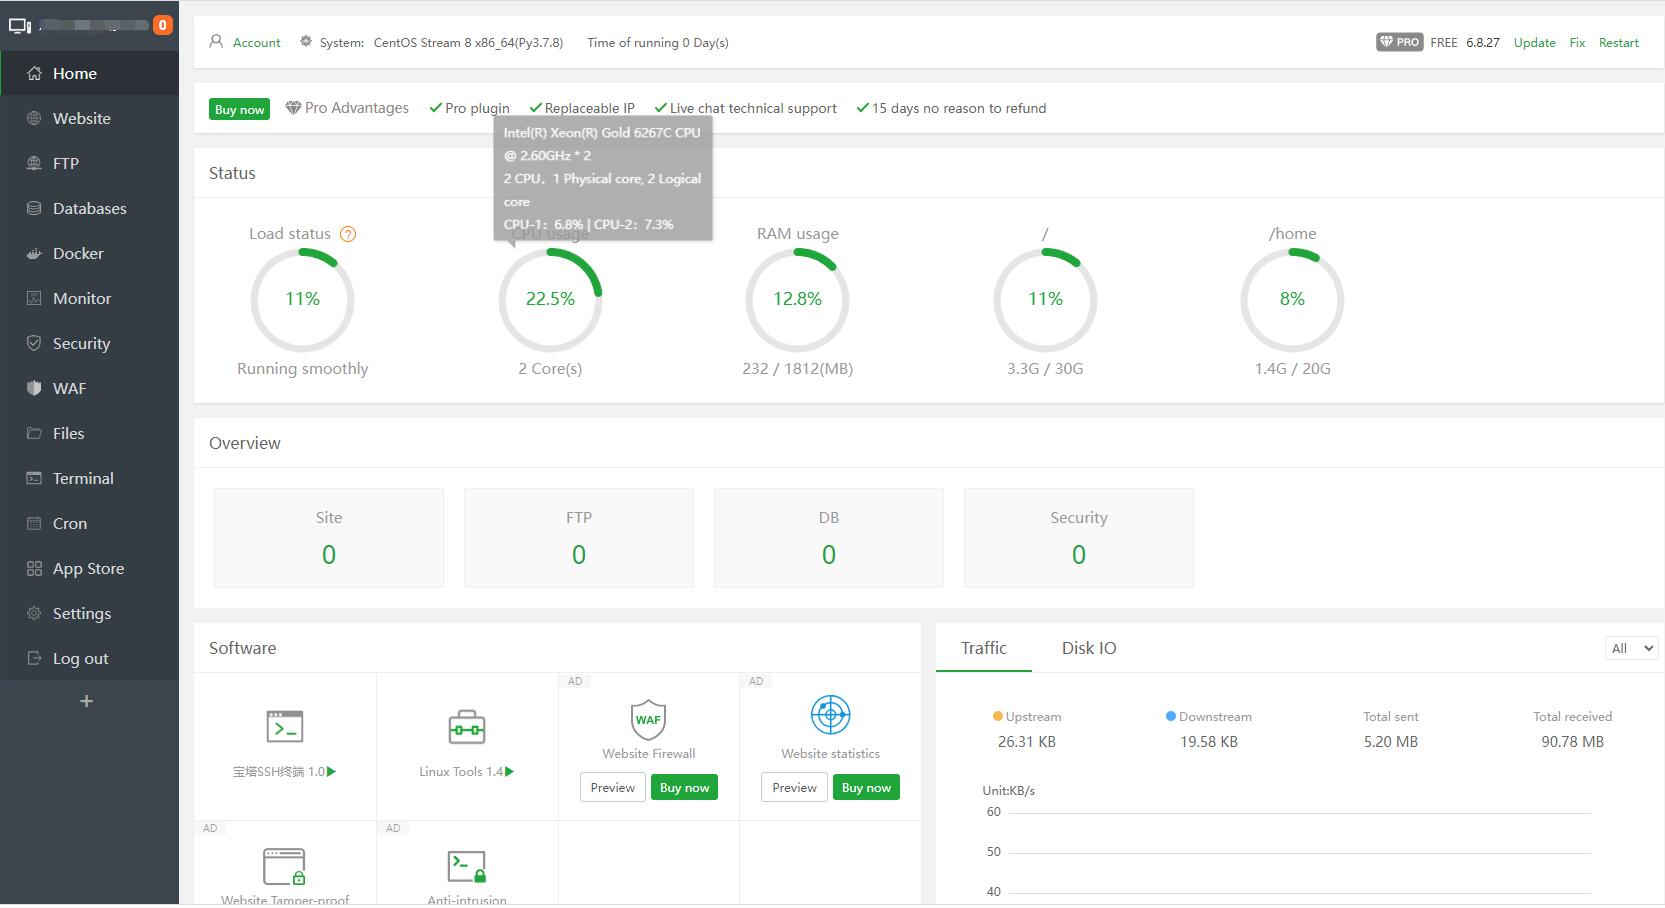Image resolution: width=1665 pixels, height=908 pixels.
Task: Click the Website Firewall WAF shield icon
Action: pyautogui.click(x=648, y=719)
